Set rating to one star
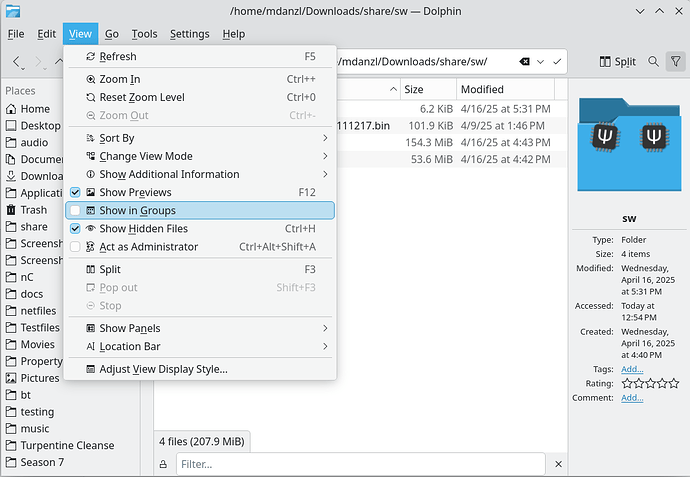The image size is (690, 477). pos(627,384)
